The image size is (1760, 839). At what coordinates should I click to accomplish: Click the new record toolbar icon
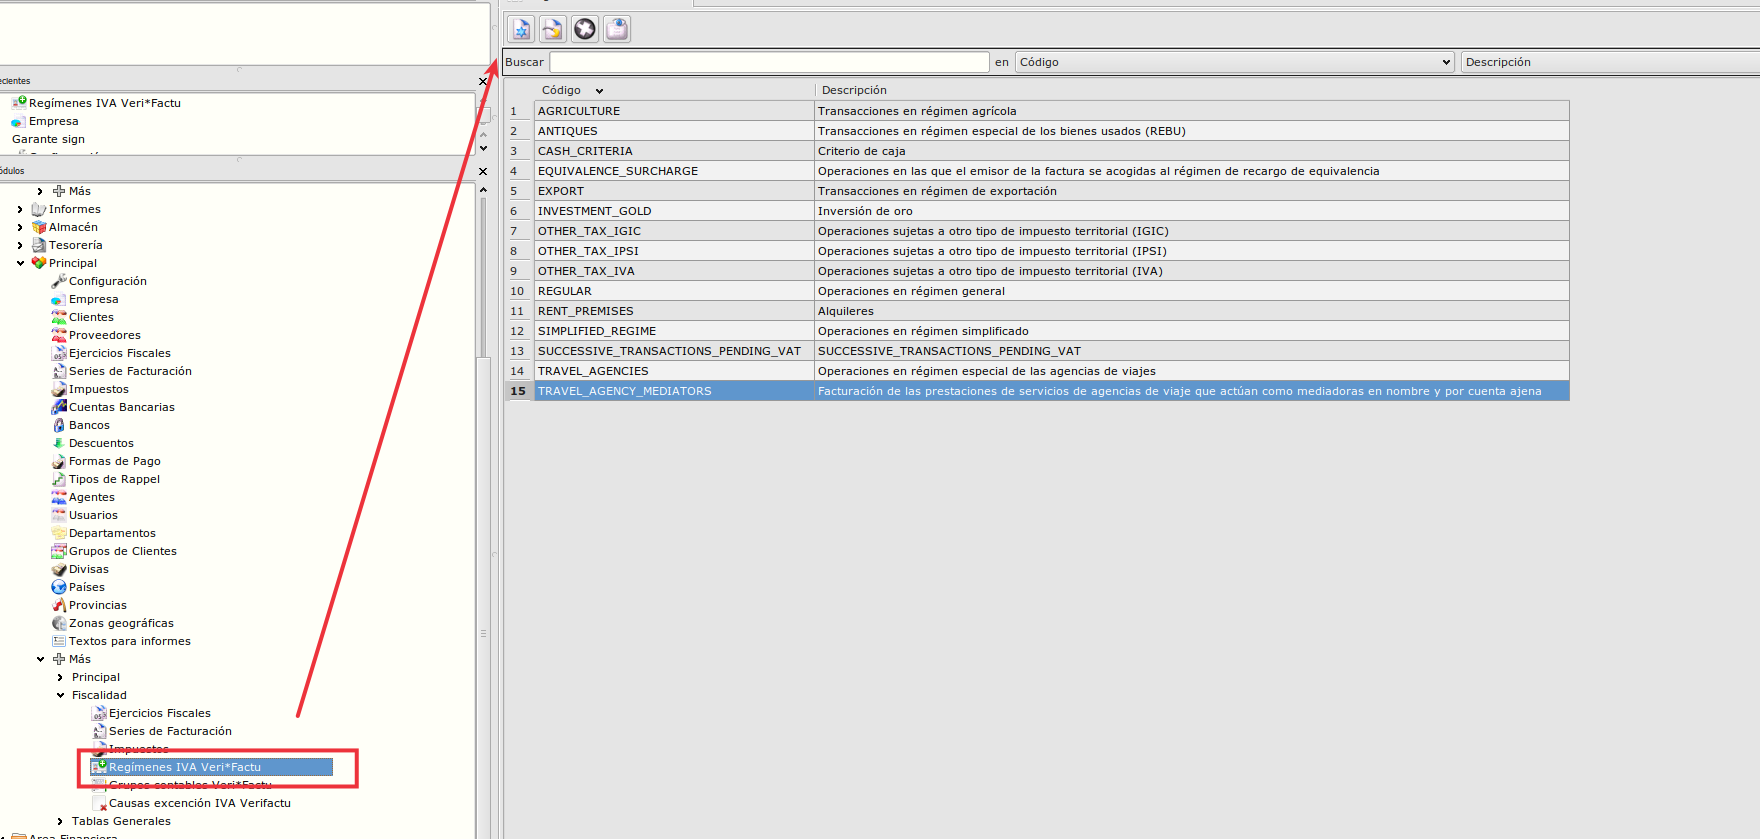(521, 29)
